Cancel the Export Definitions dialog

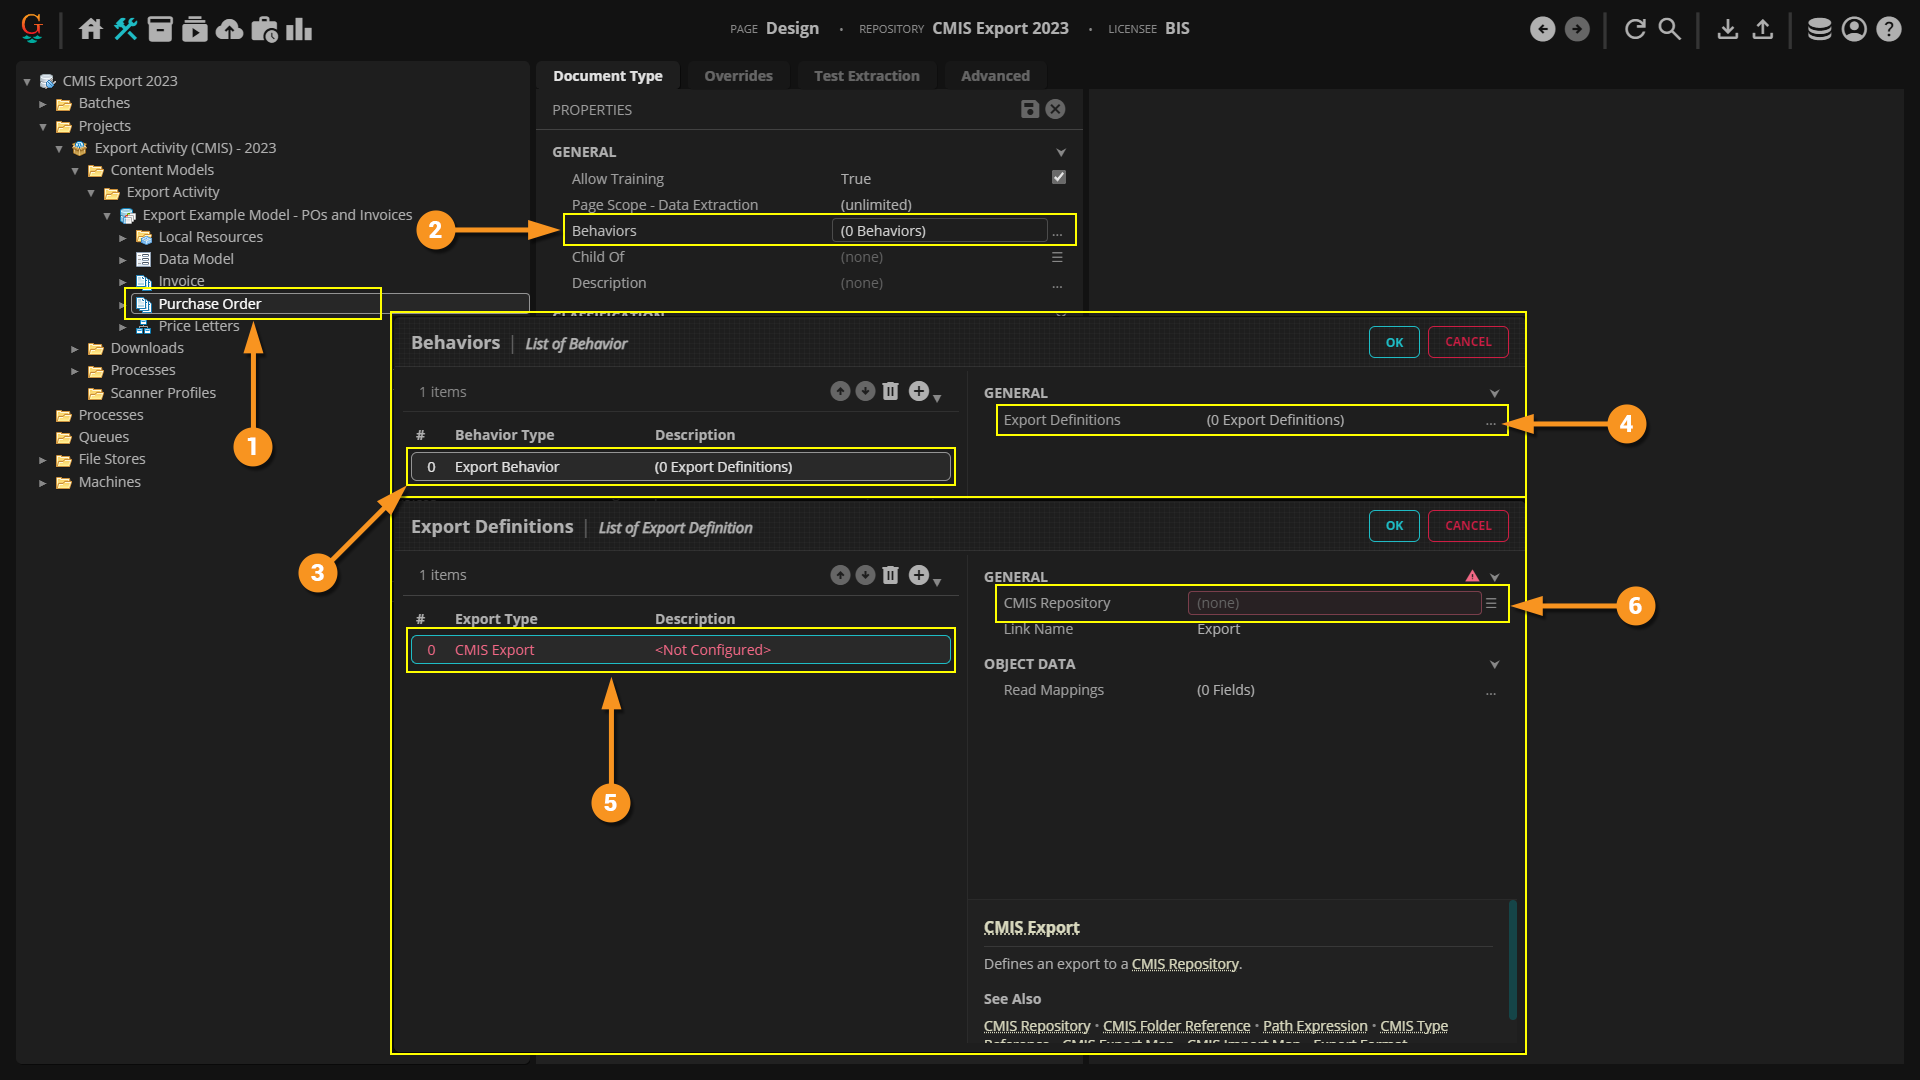point(1467,526)
